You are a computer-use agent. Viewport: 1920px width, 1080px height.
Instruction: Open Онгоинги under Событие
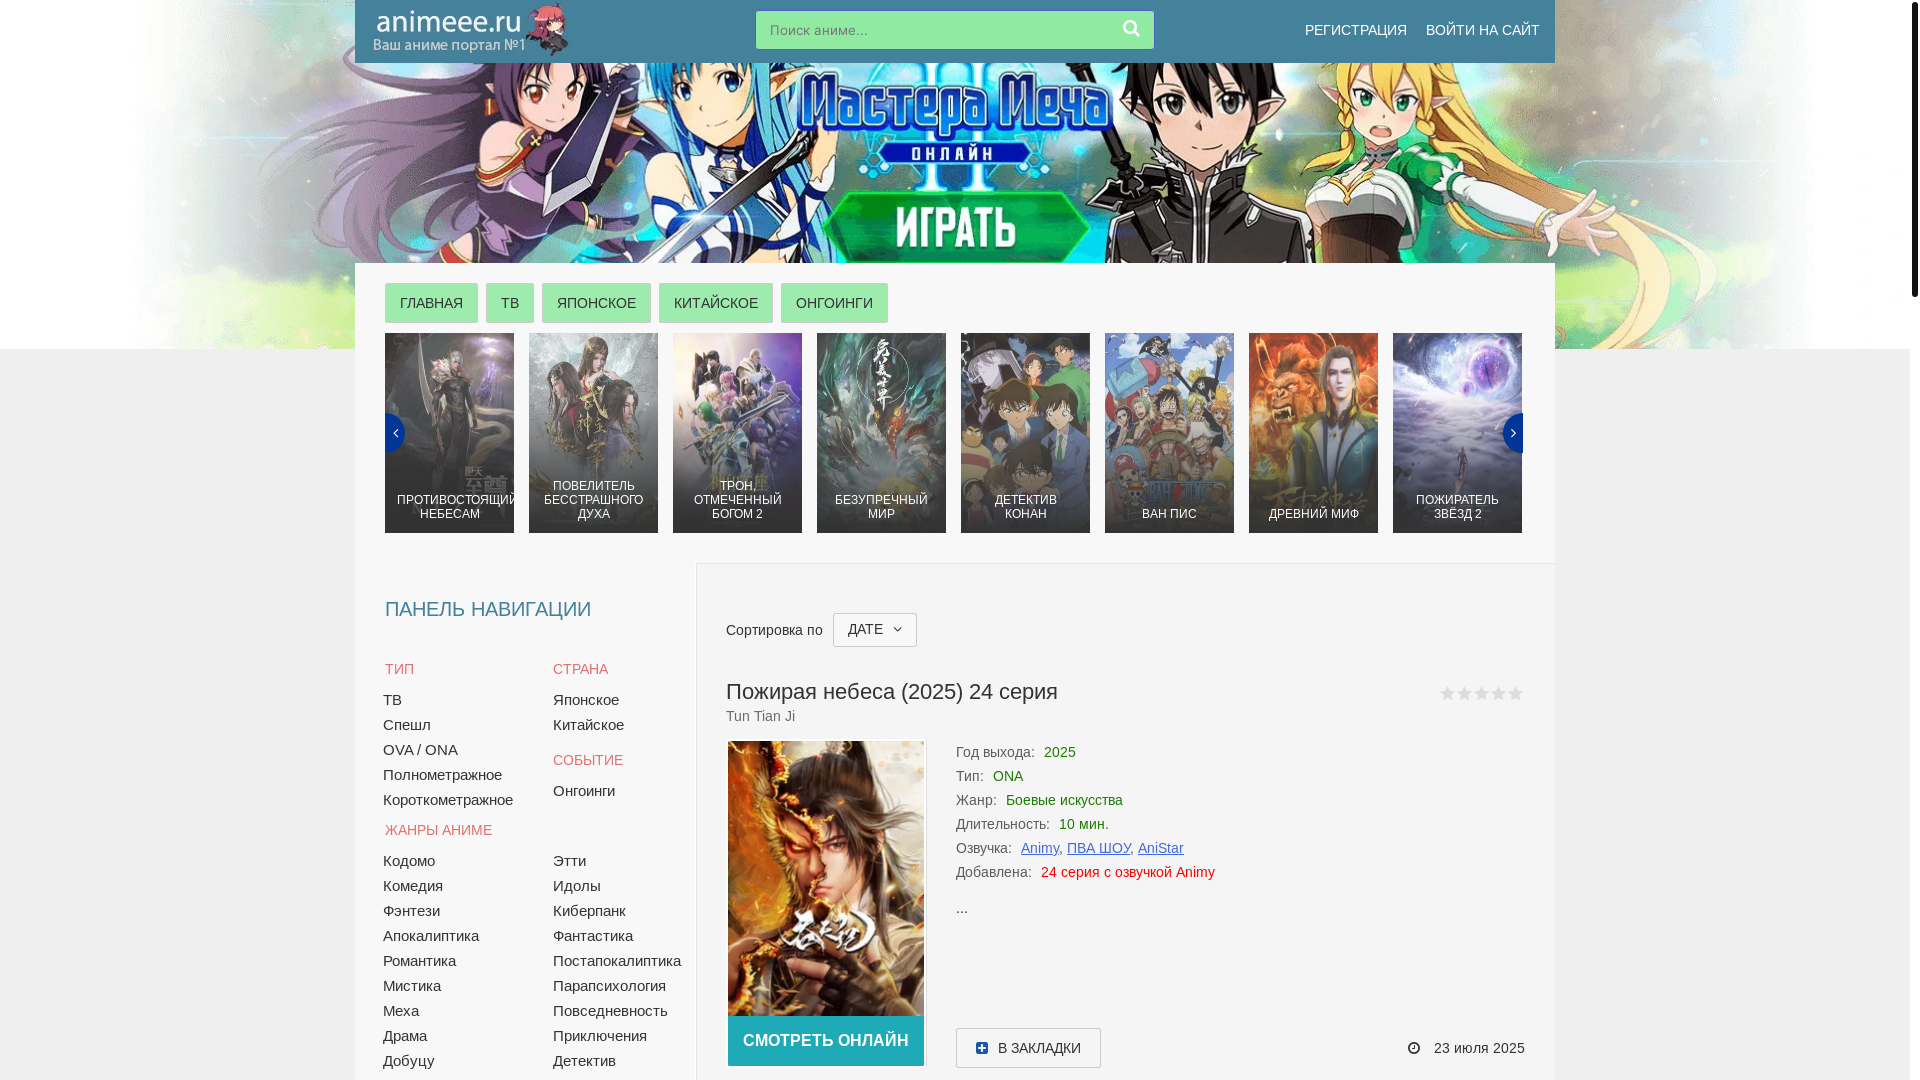(x=584, y=791)
